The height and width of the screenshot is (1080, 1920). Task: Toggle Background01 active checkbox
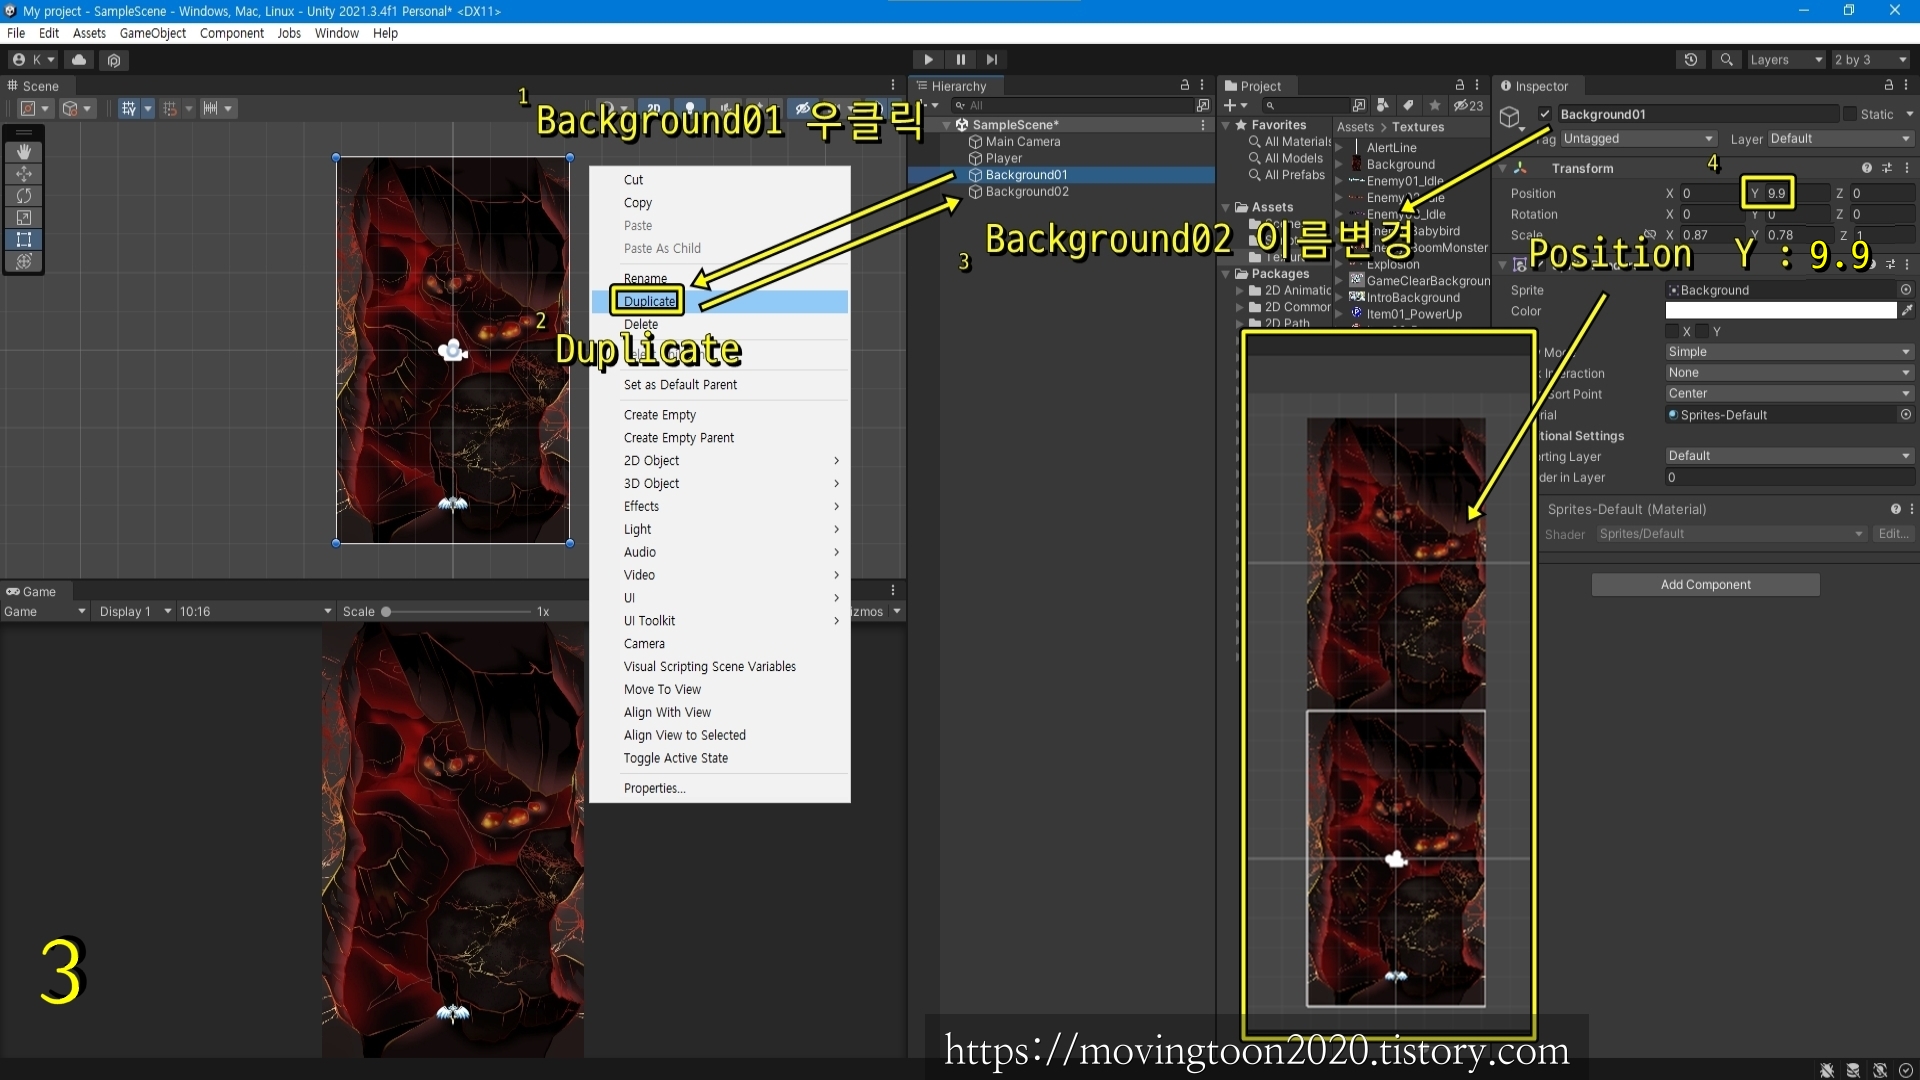point(1545,114)
